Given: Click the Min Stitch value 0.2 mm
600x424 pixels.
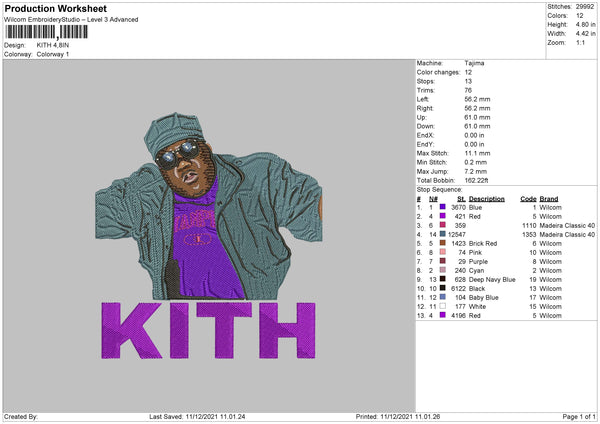Looking at the screenshot, I should pyautogui.click(x=476, y=162).
